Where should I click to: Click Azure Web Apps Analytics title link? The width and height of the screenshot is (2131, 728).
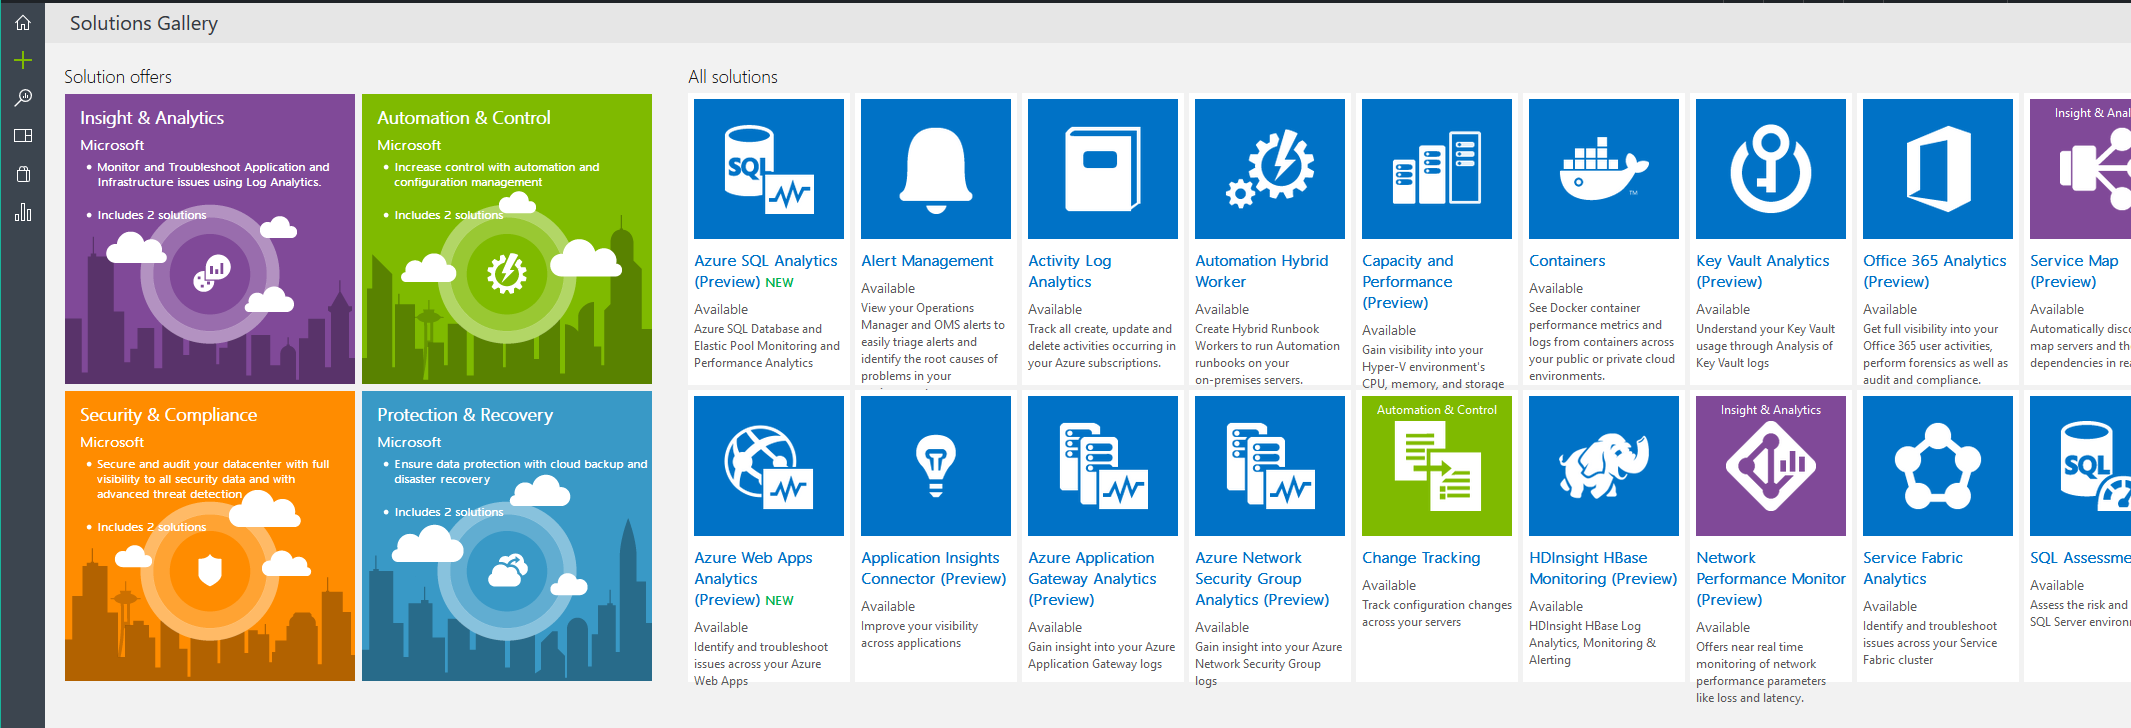point(754,579)
